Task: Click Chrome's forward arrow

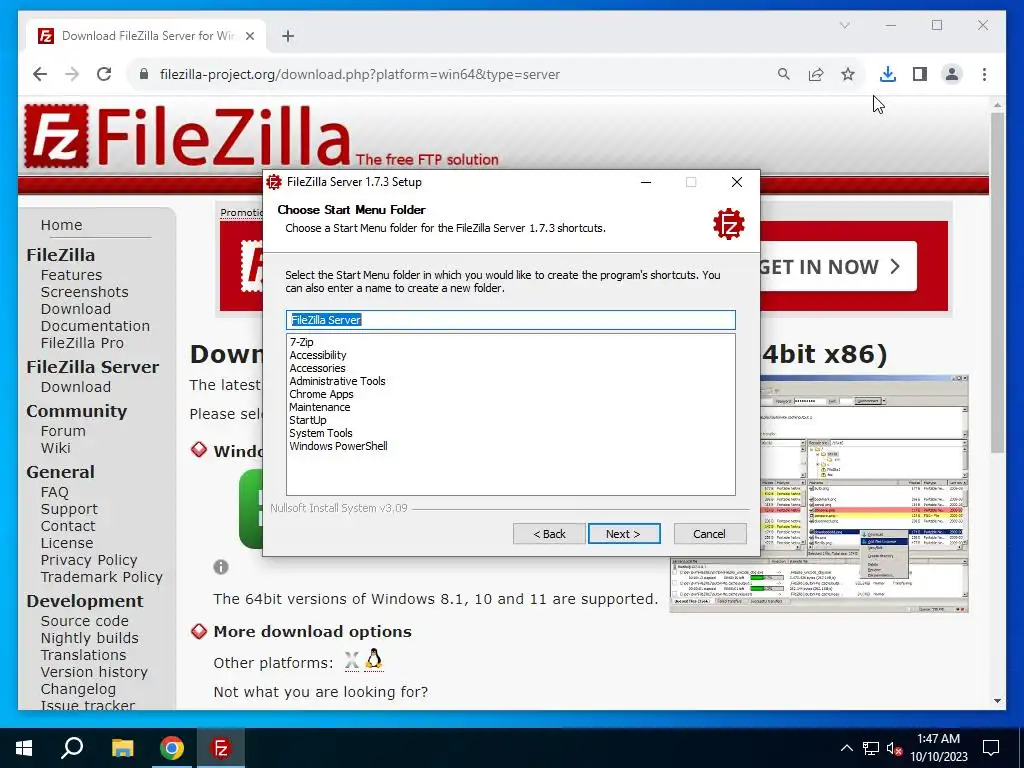Action: coord(72,74)
